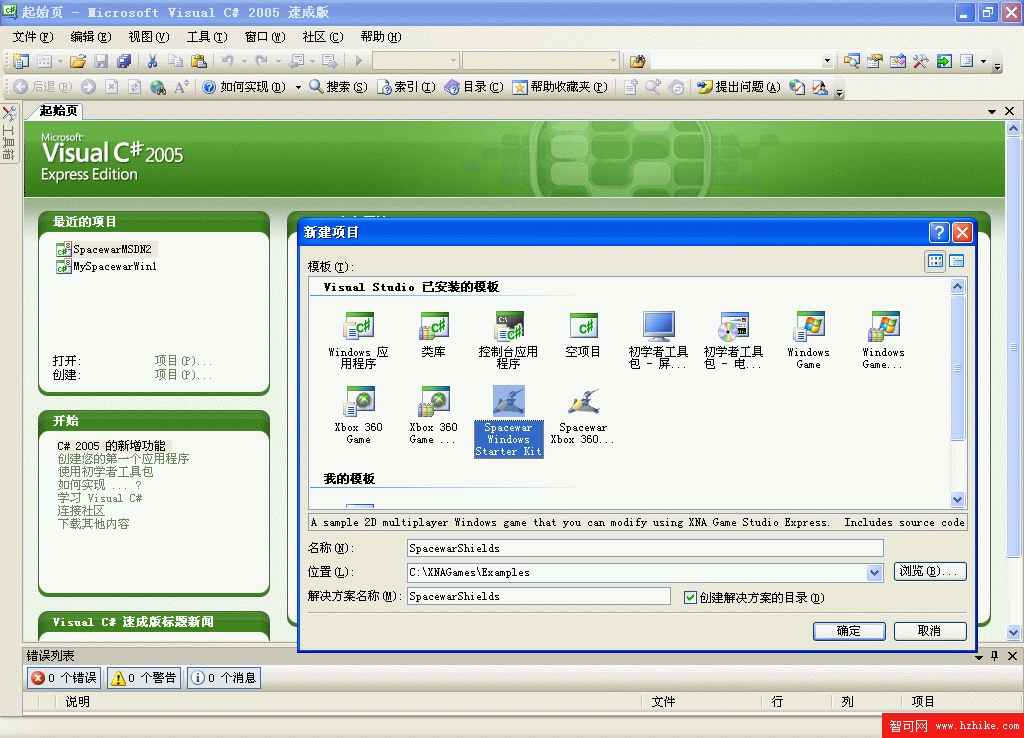Image resolution: width=1024 pixels, height=738 pixels.
Task: Click 提出问题 ask a question
Action: [x=739, y=87]
